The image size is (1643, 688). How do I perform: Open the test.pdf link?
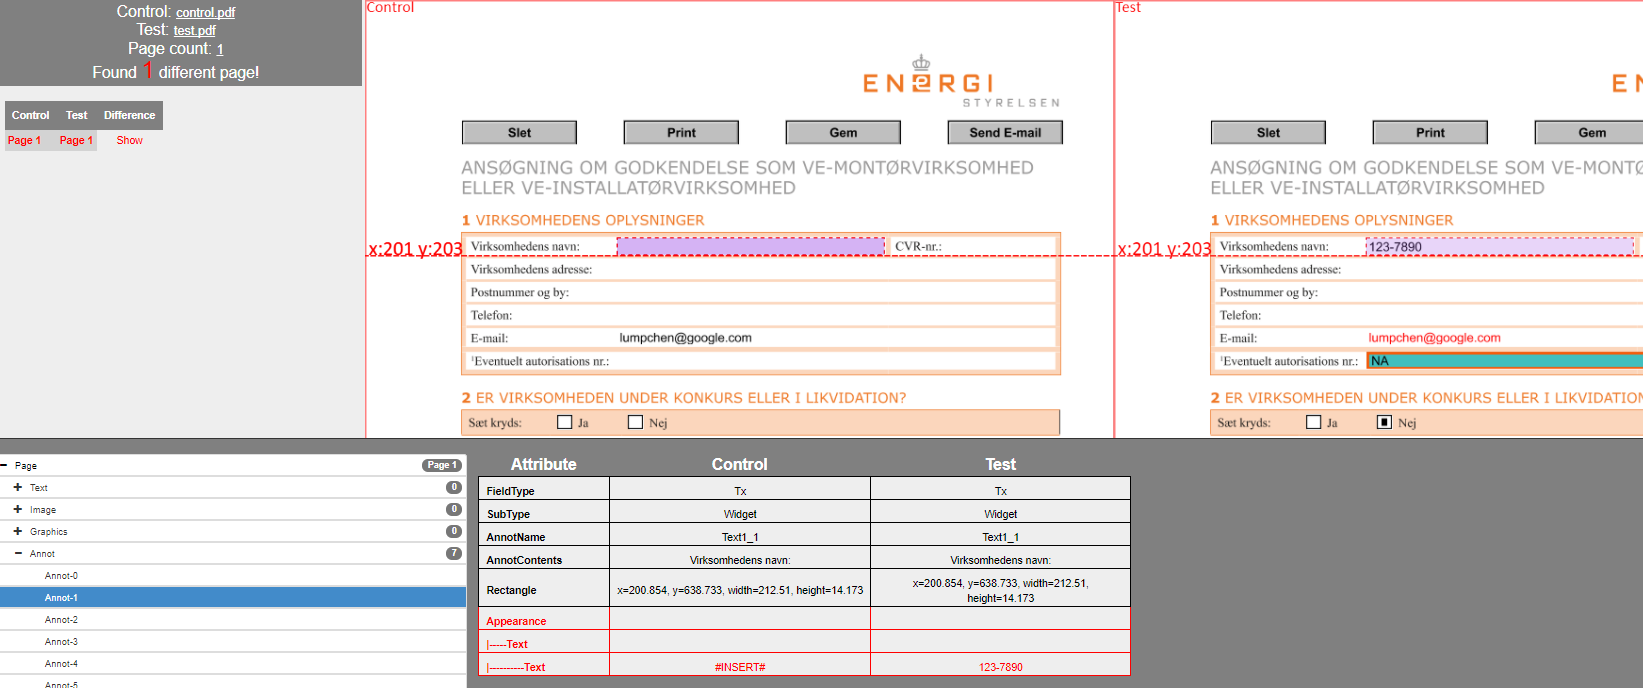[195, 31]
